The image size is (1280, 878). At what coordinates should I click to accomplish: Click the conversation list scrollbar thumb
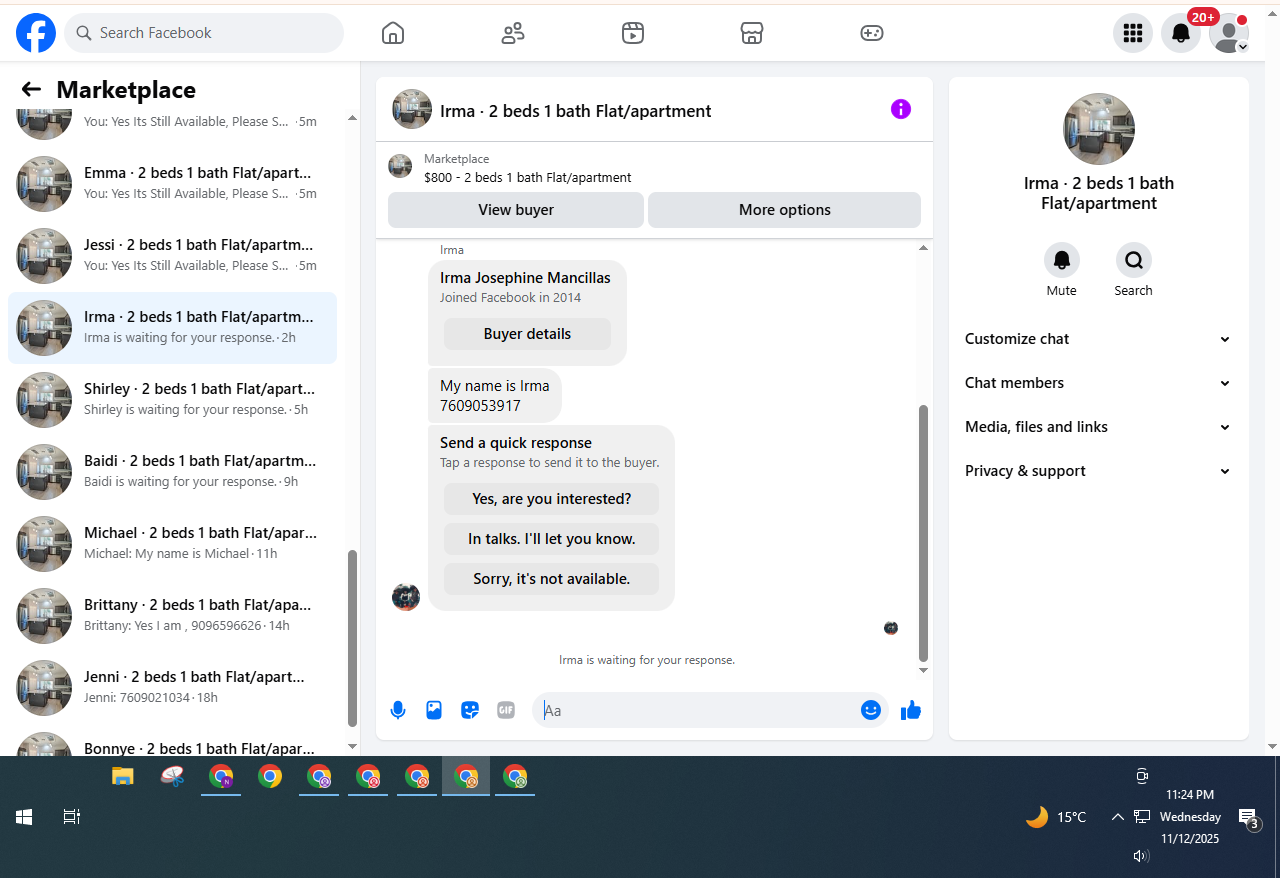(352, 638)
